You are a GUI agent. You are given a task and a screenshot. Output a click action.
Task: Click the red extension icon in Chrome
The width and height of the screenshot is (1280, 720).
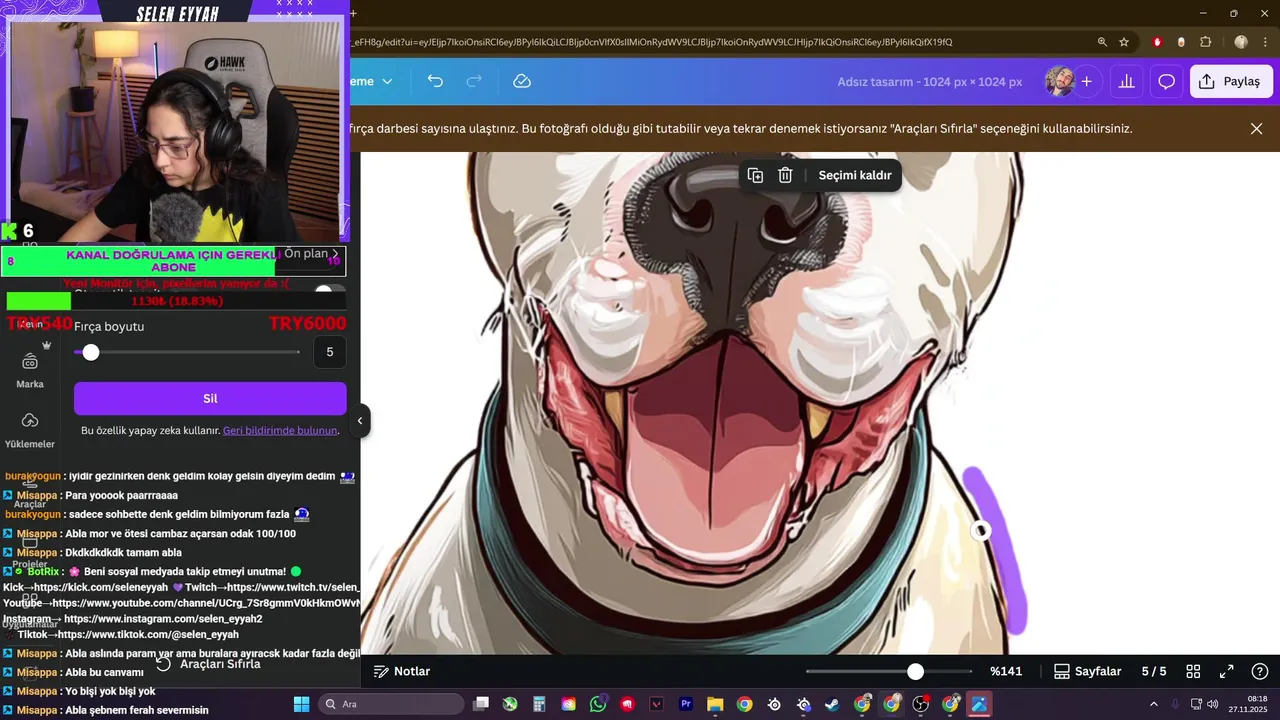[1158, 42]
